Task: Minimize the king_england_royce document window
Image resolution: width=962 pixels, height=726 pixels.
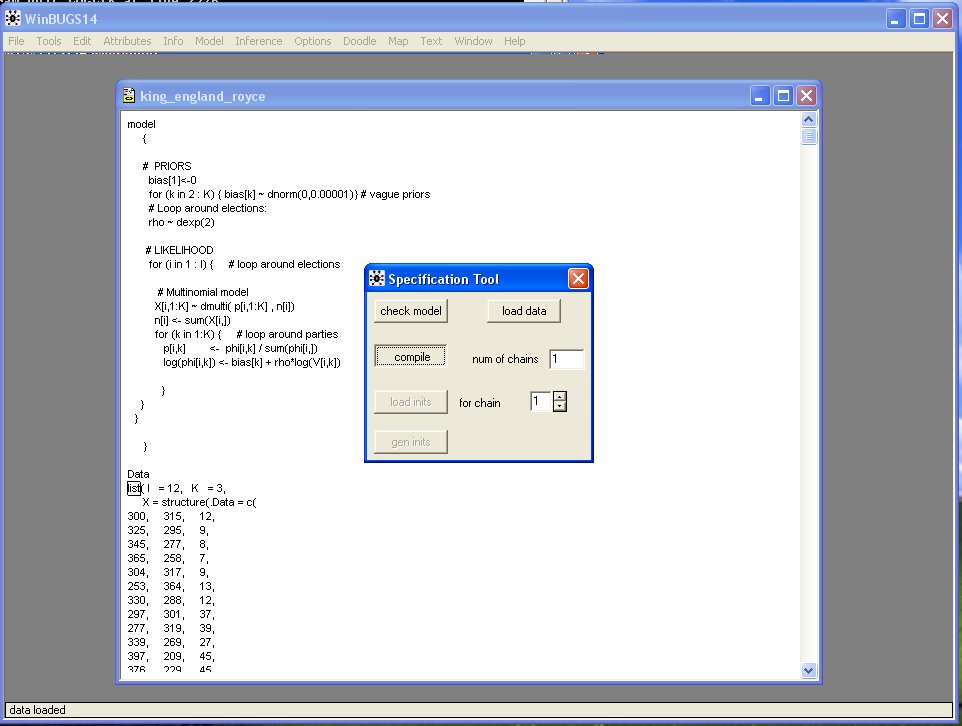Action: (x=762, y=96)
